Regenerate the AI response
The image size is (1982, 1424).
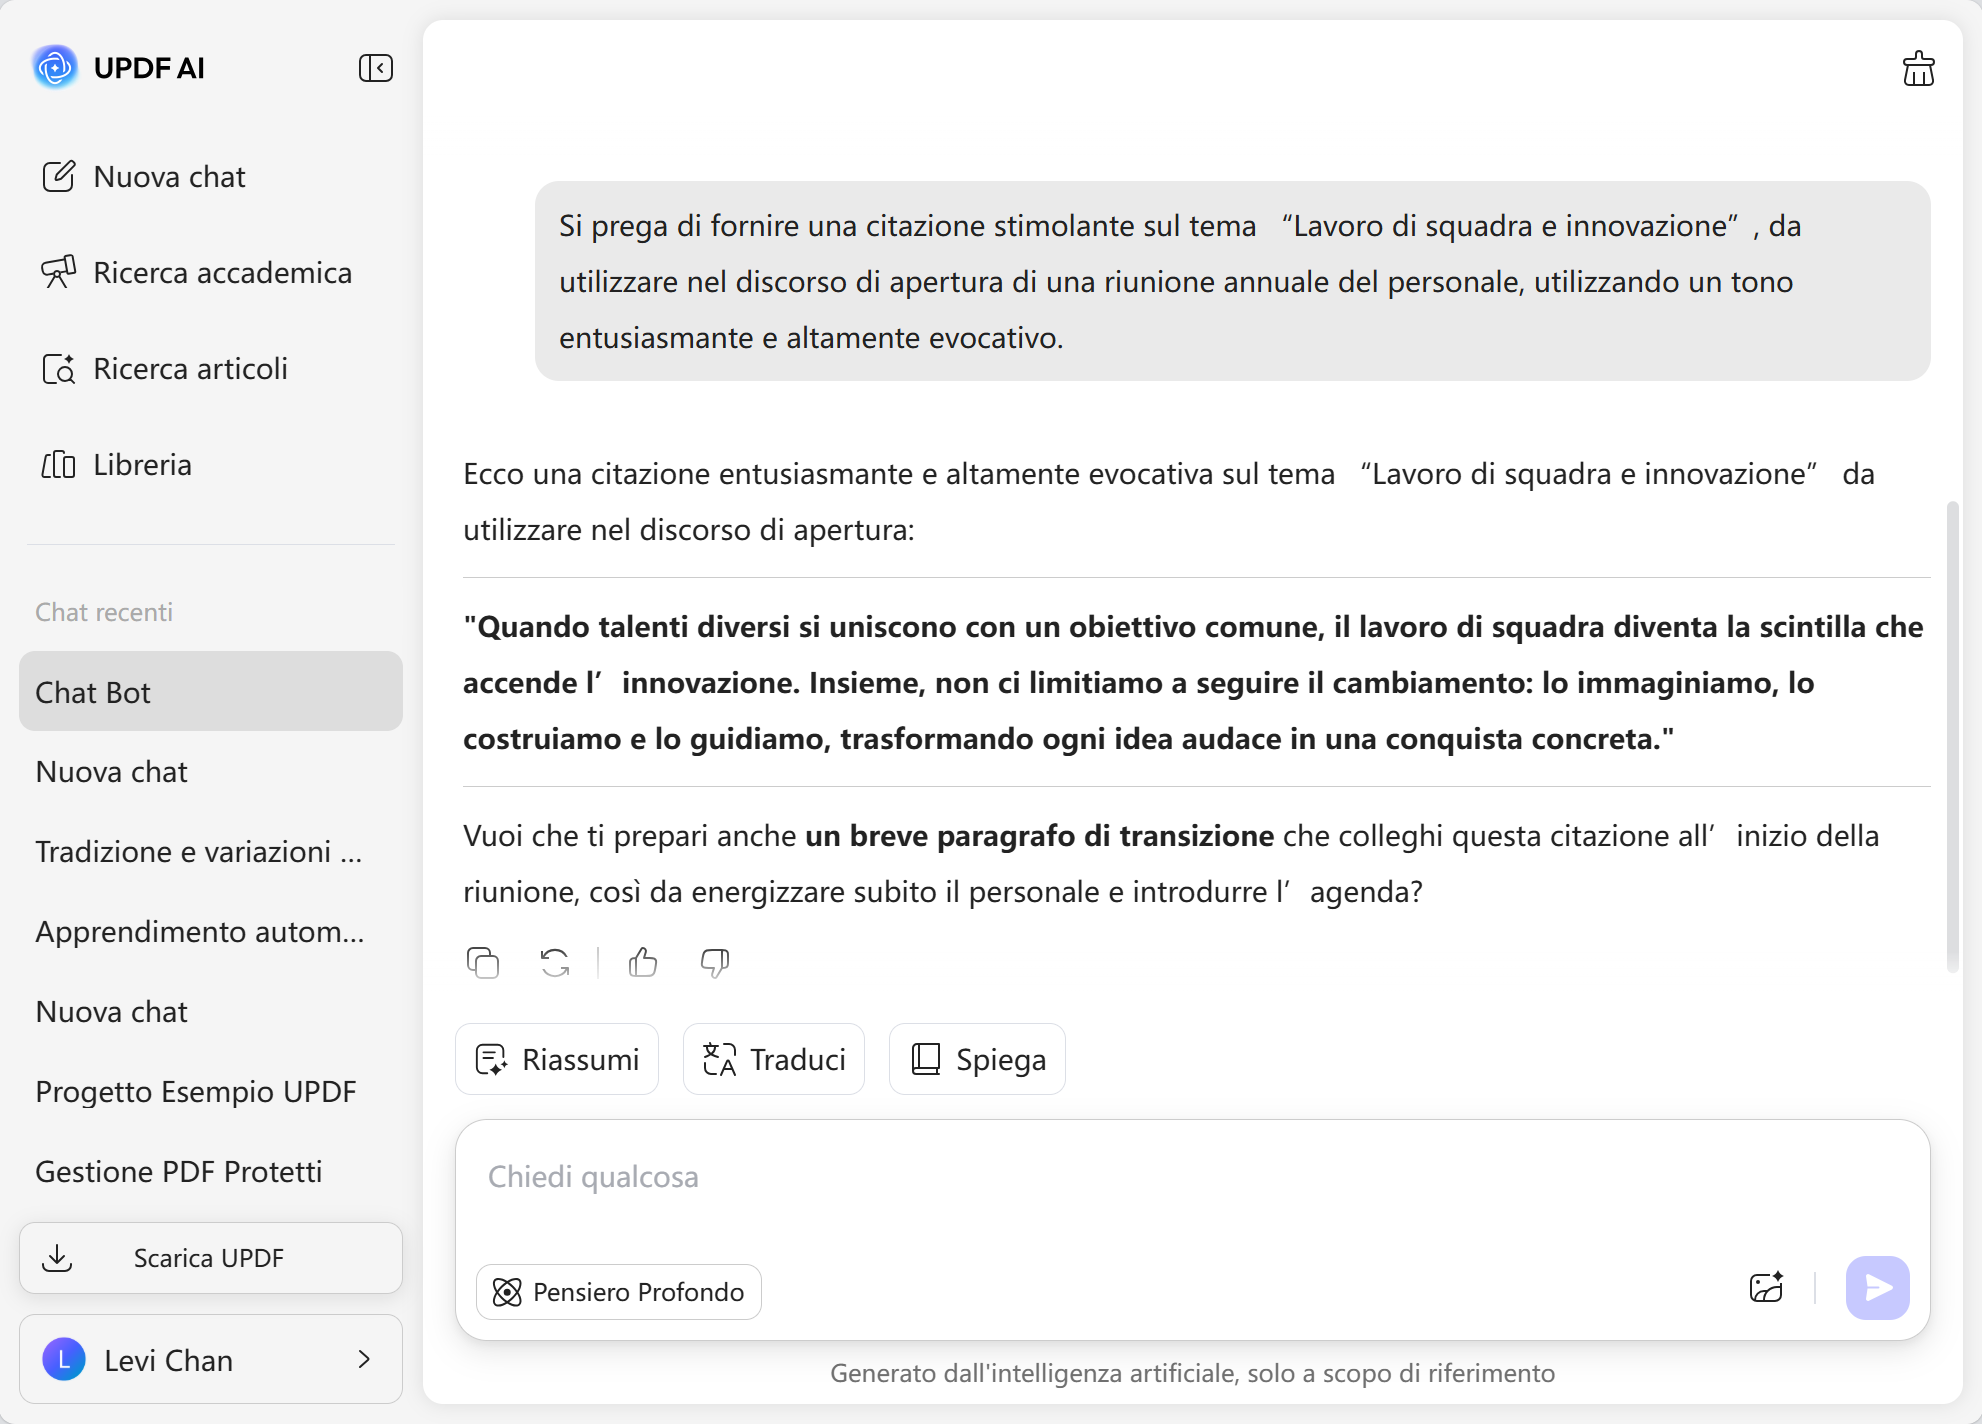click(555, 963)
